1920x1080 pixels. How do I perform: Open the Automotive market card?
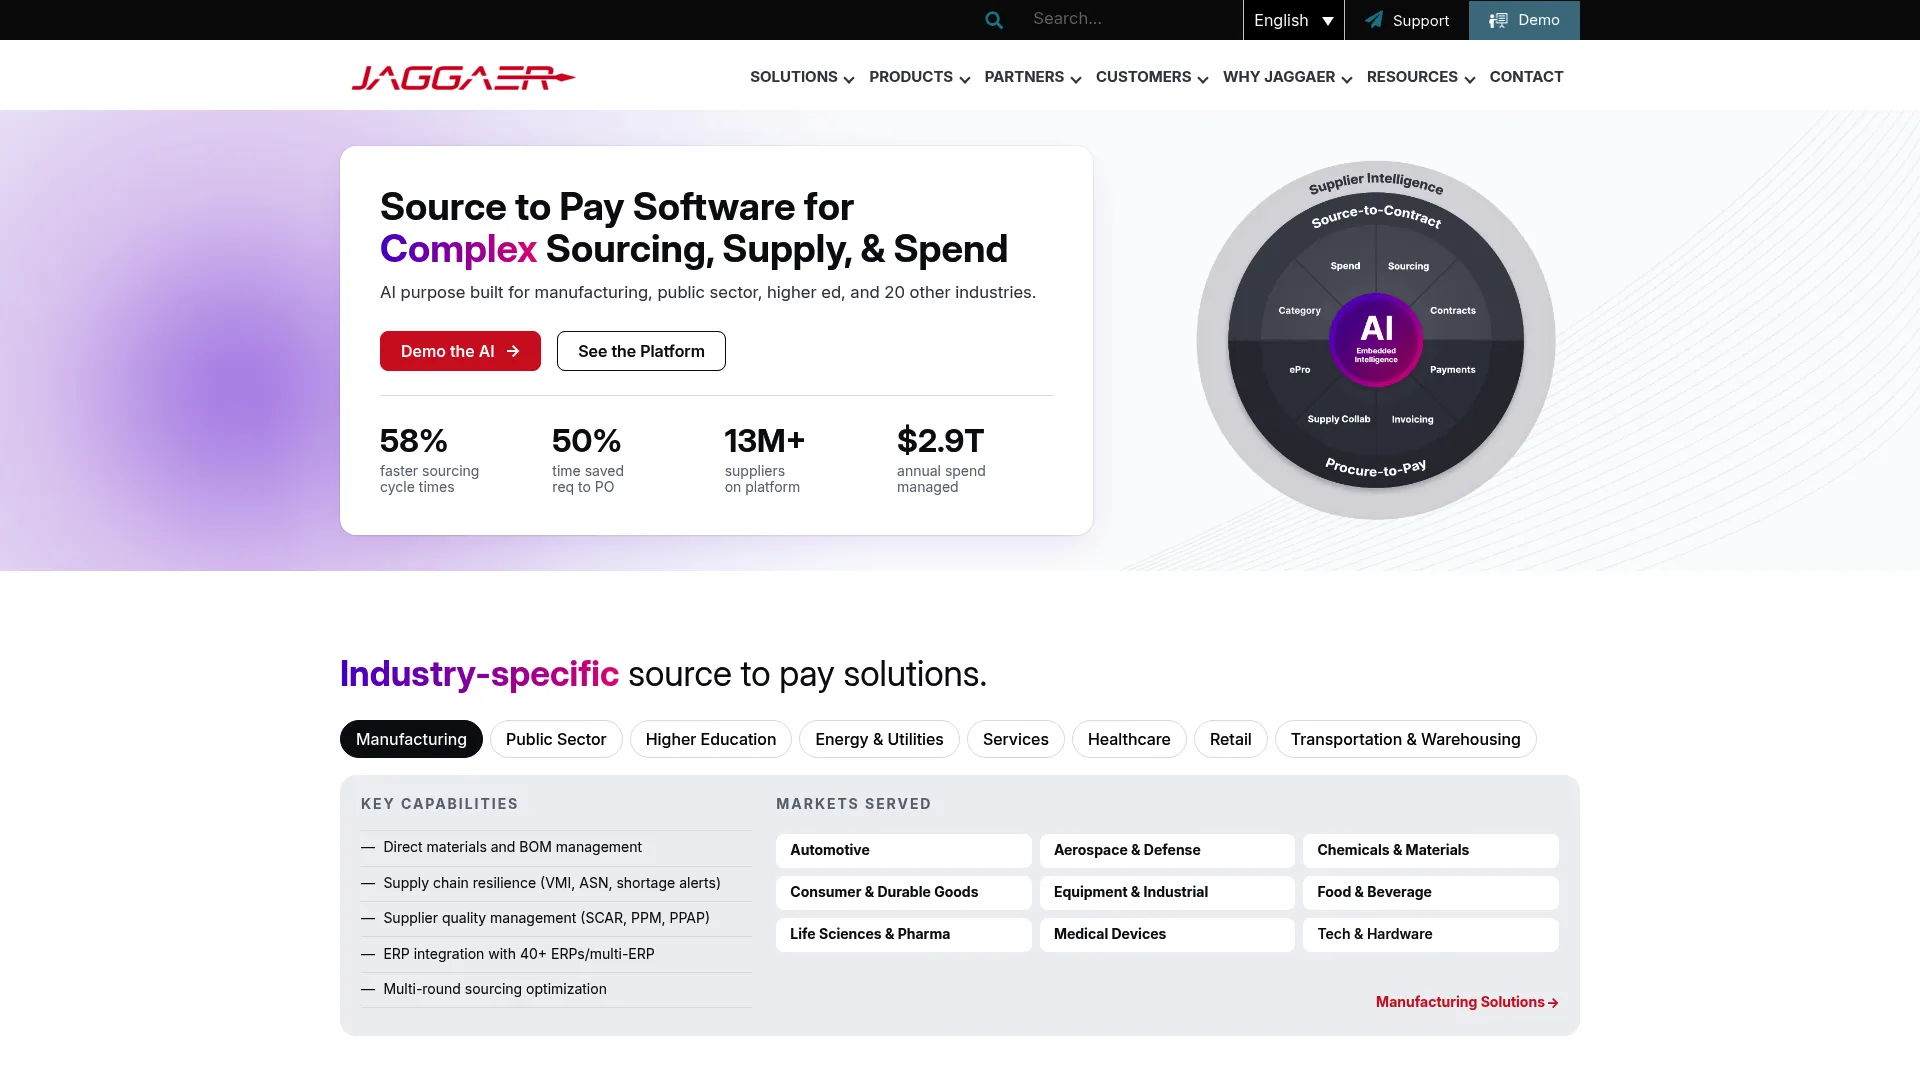point(904,850)
